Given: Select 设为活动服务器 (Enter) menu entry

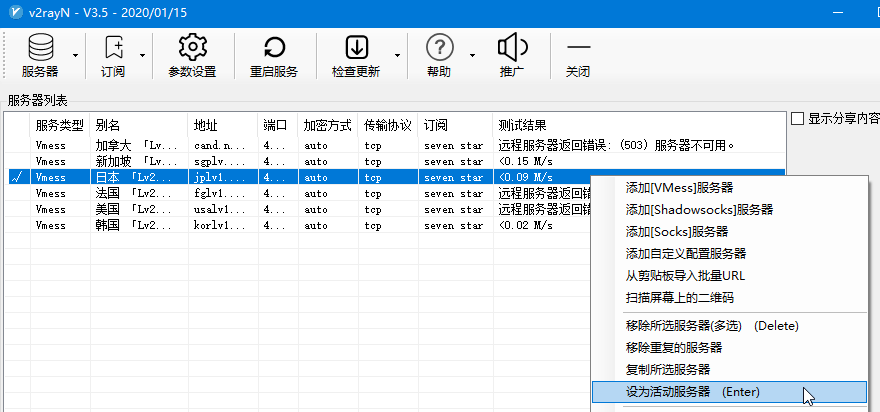Looking at the screenshot, I should click(730, 392).
